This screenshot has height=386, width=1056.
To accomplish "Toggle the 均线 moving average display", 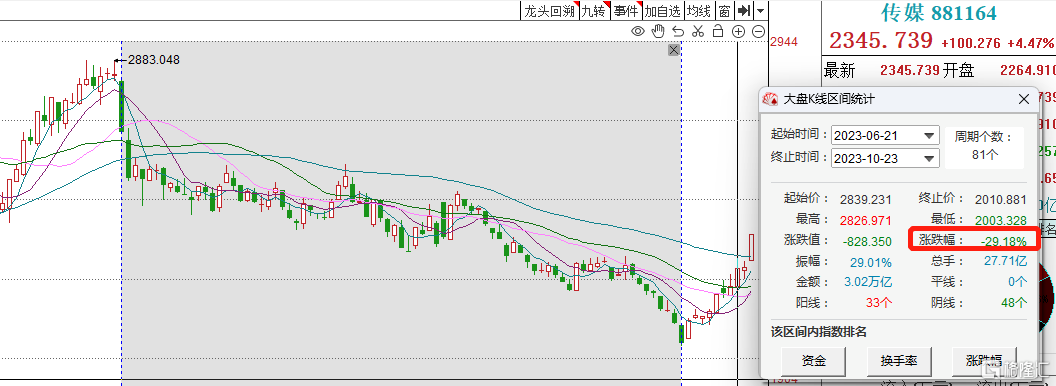I will 699,11.
